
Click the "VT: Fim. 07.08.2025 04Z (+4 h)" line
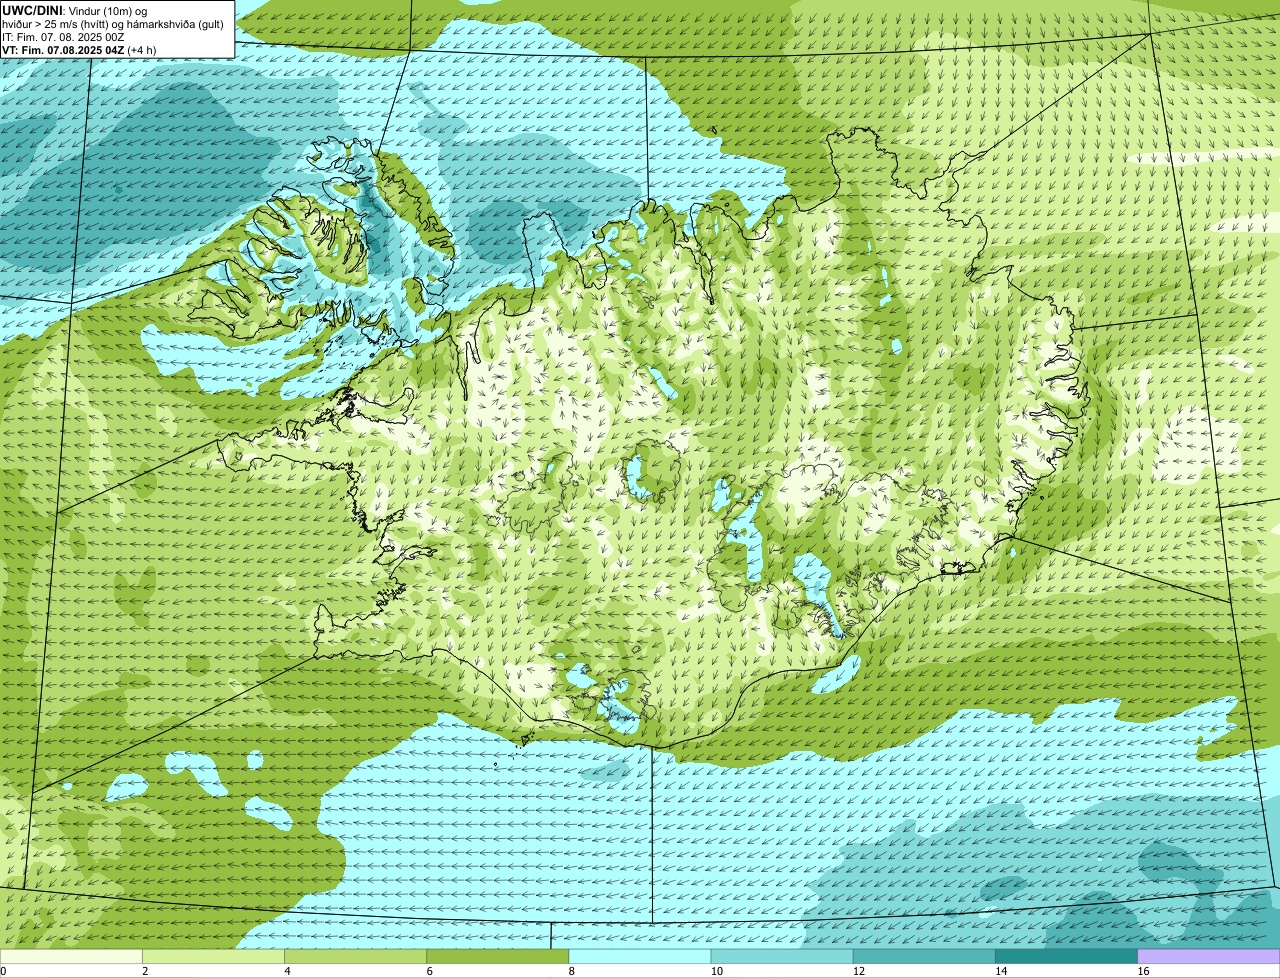coord(79,50)
